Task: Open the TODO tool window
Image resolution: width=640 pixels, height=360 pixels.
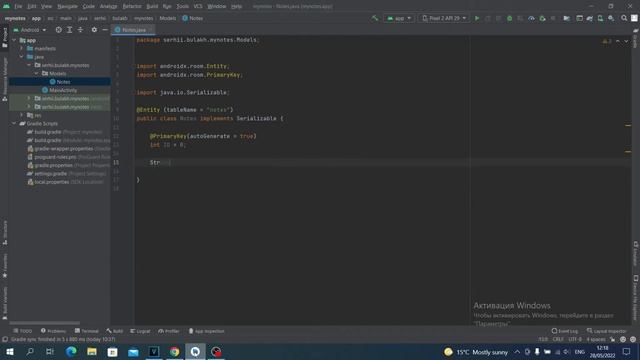Action: (22, 331)
